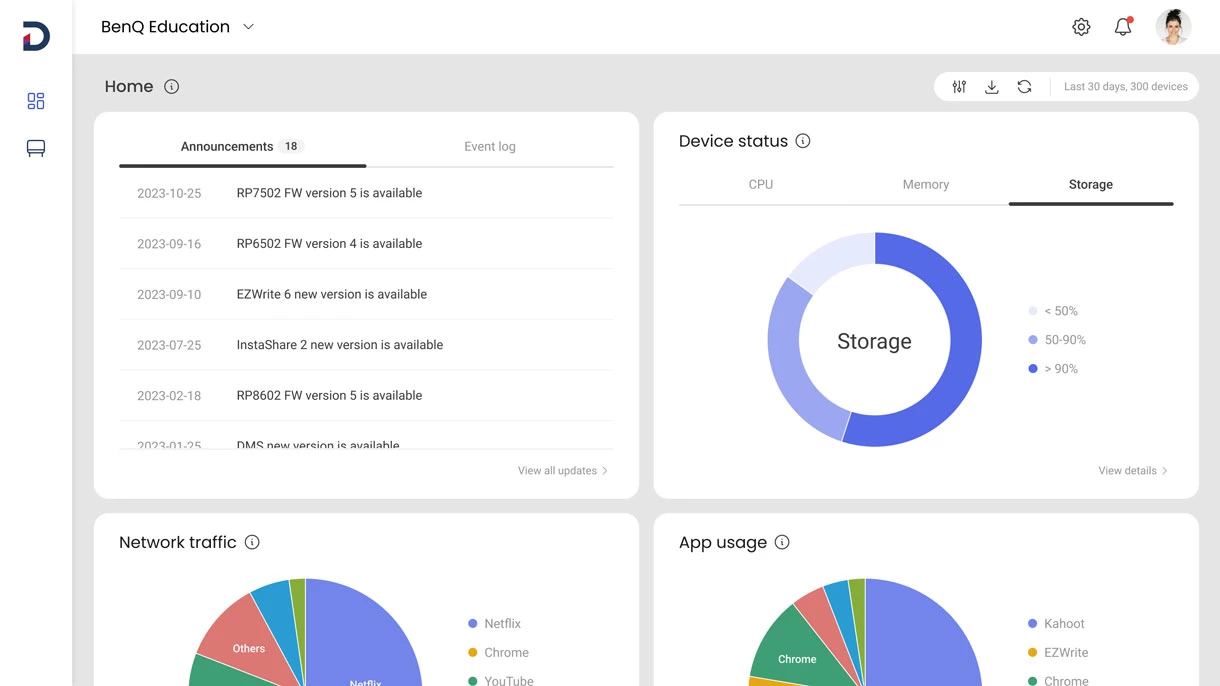This screenshot has width=1220, height=686.
Task: Open the notifications bell icon
Action: (x=1123, y=27)
